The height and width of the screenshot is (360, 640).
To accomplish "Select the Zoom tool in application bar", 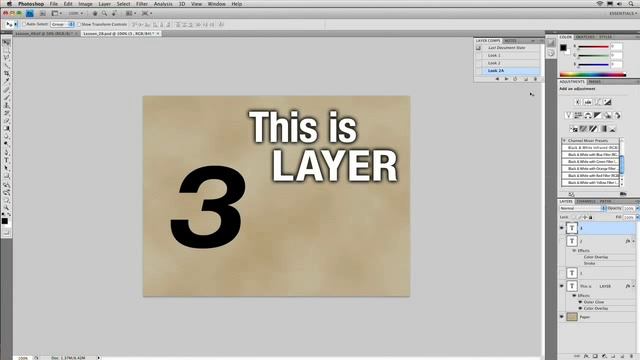I will point(104,13).
